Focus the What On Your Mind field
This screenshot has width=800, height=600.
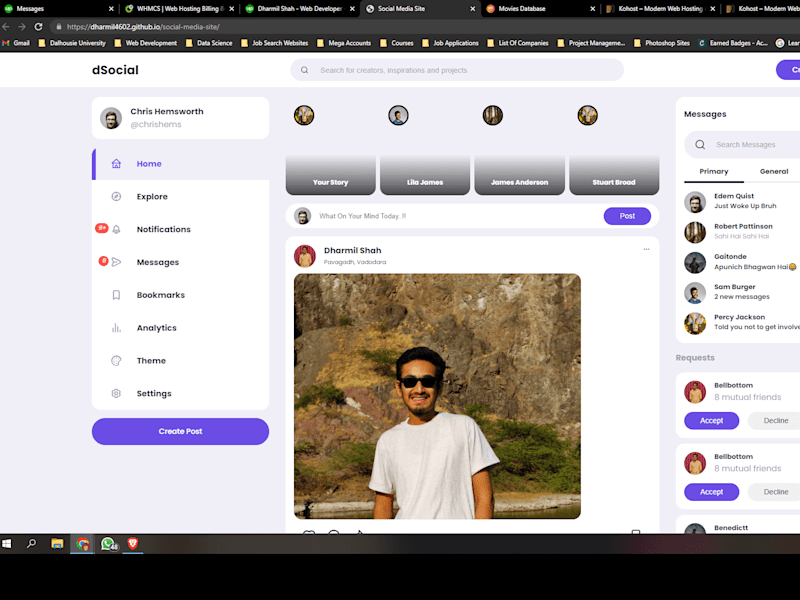point(457,216)
